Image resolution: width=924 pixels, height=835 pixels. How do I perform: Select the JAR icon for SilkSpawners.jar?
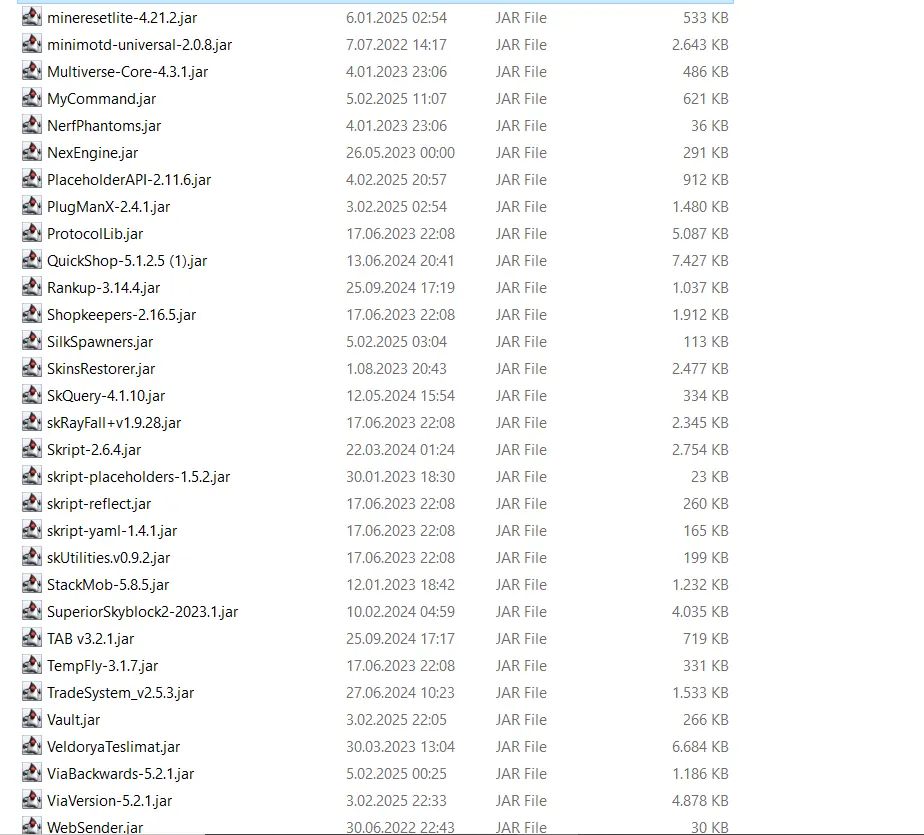click(32, 341)
